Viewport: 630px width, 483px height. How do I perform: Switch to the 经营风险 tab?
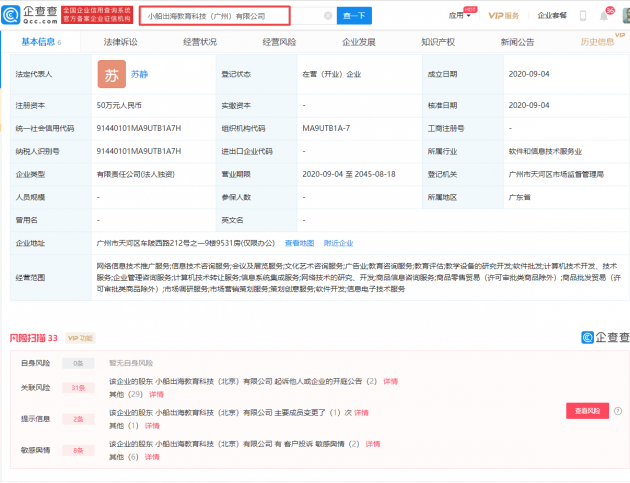pos(279,42)
